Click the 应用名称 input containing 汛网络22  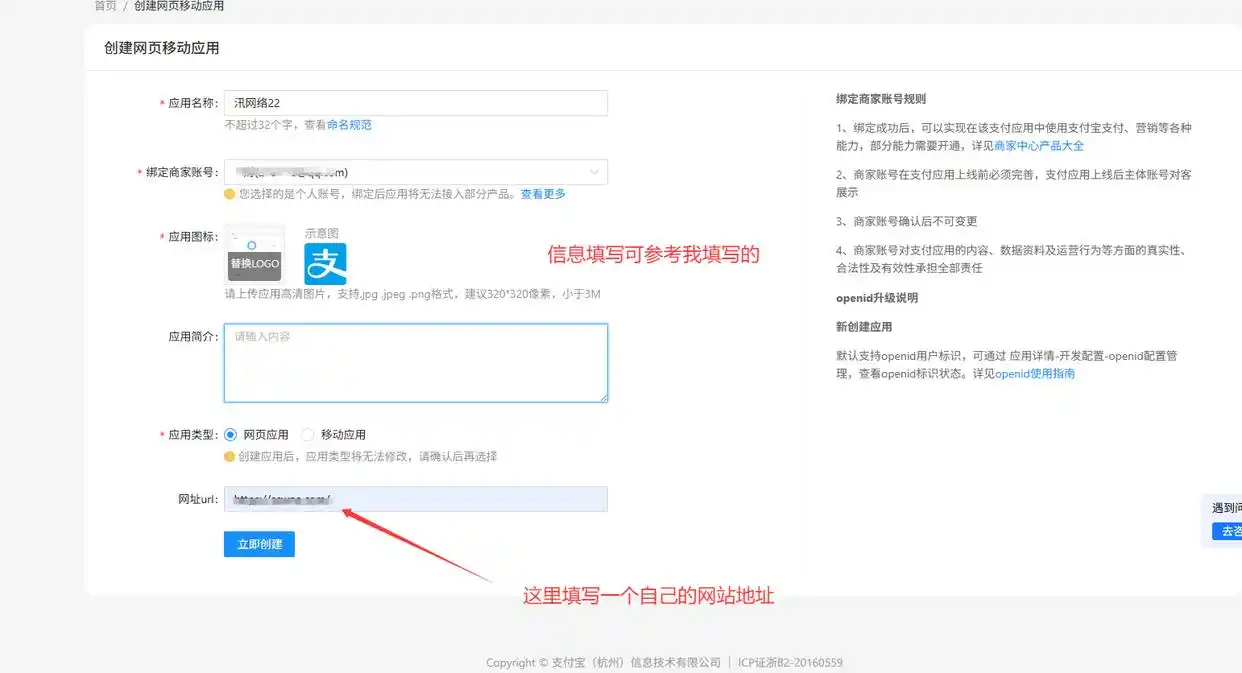415,103
